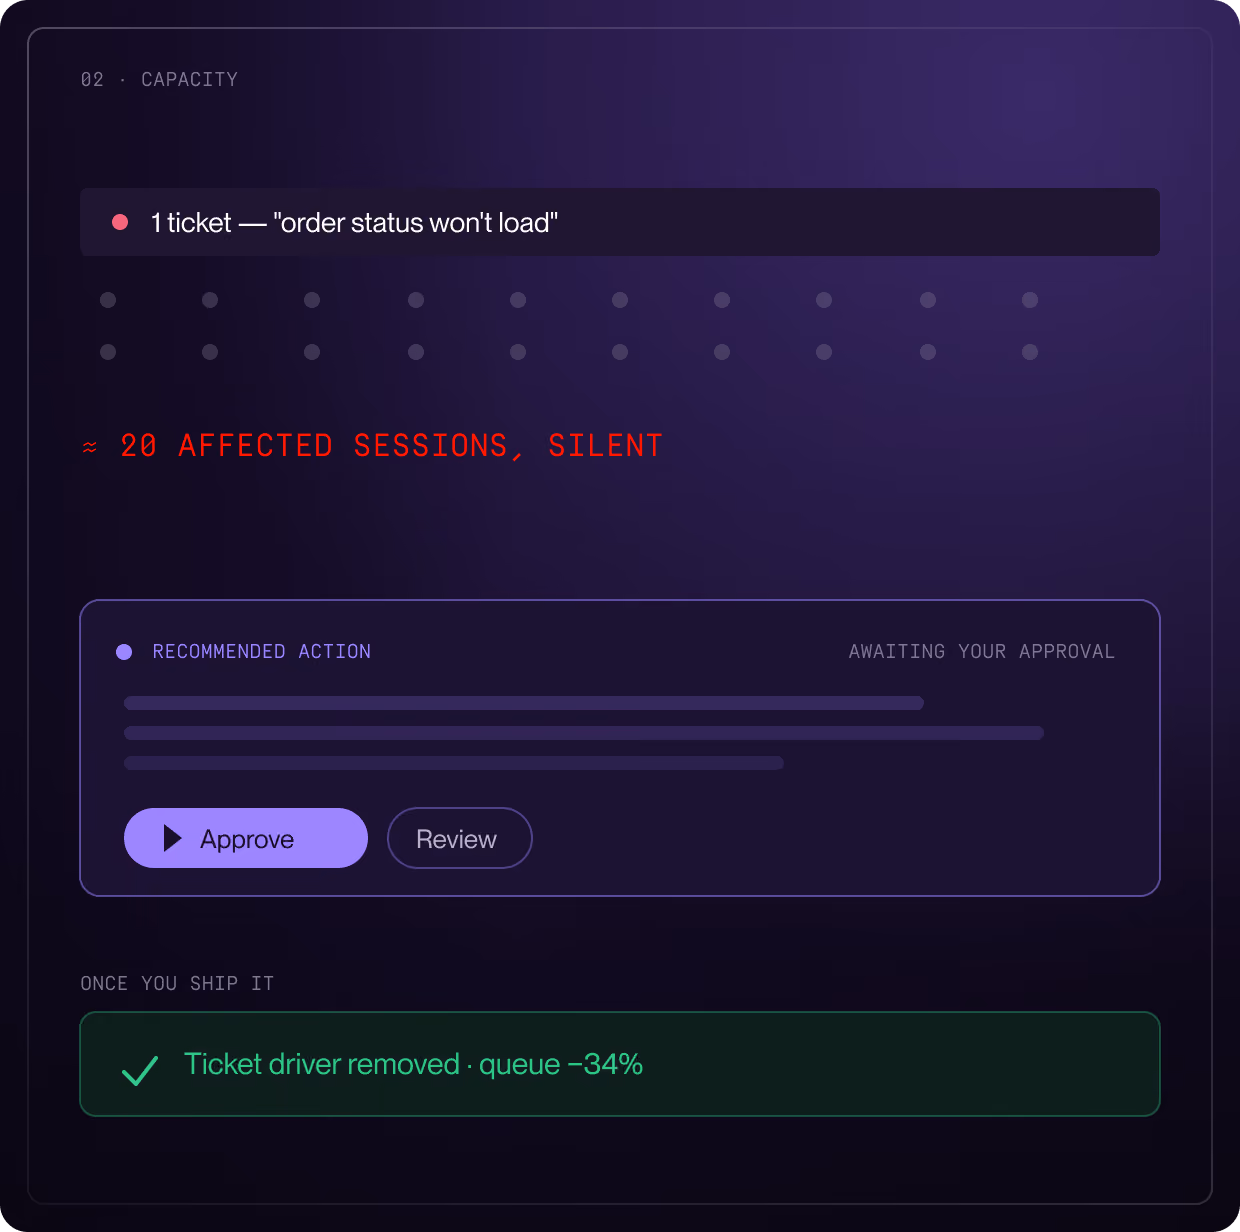Click '20 affected sessions, silent' text
Image resolution: width=1240 pixels, height=1232 pixels.
coord(392,446)
